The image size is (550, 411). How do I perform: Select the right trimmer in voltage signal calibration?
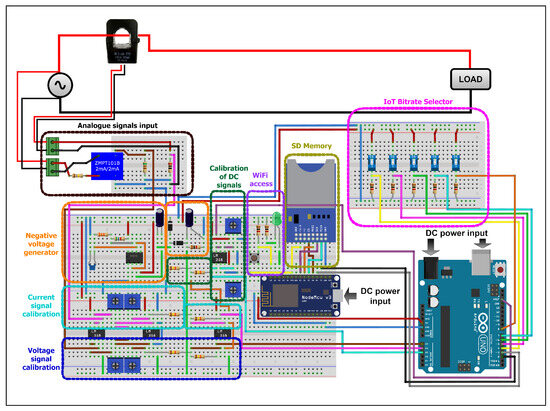[132, 365]
